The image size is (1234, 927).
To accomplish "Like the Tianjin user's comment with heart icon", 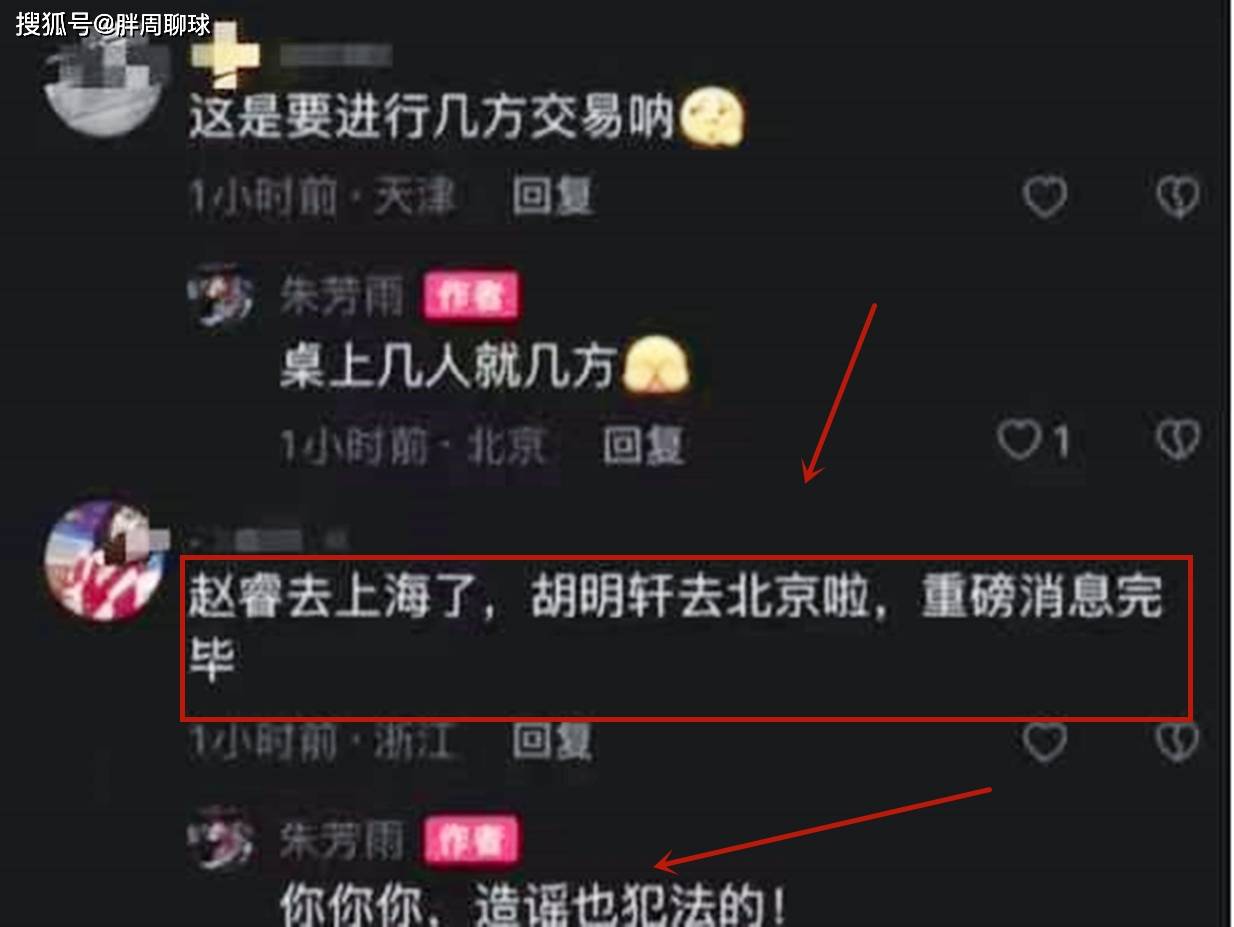I will tap(1045, 197).
